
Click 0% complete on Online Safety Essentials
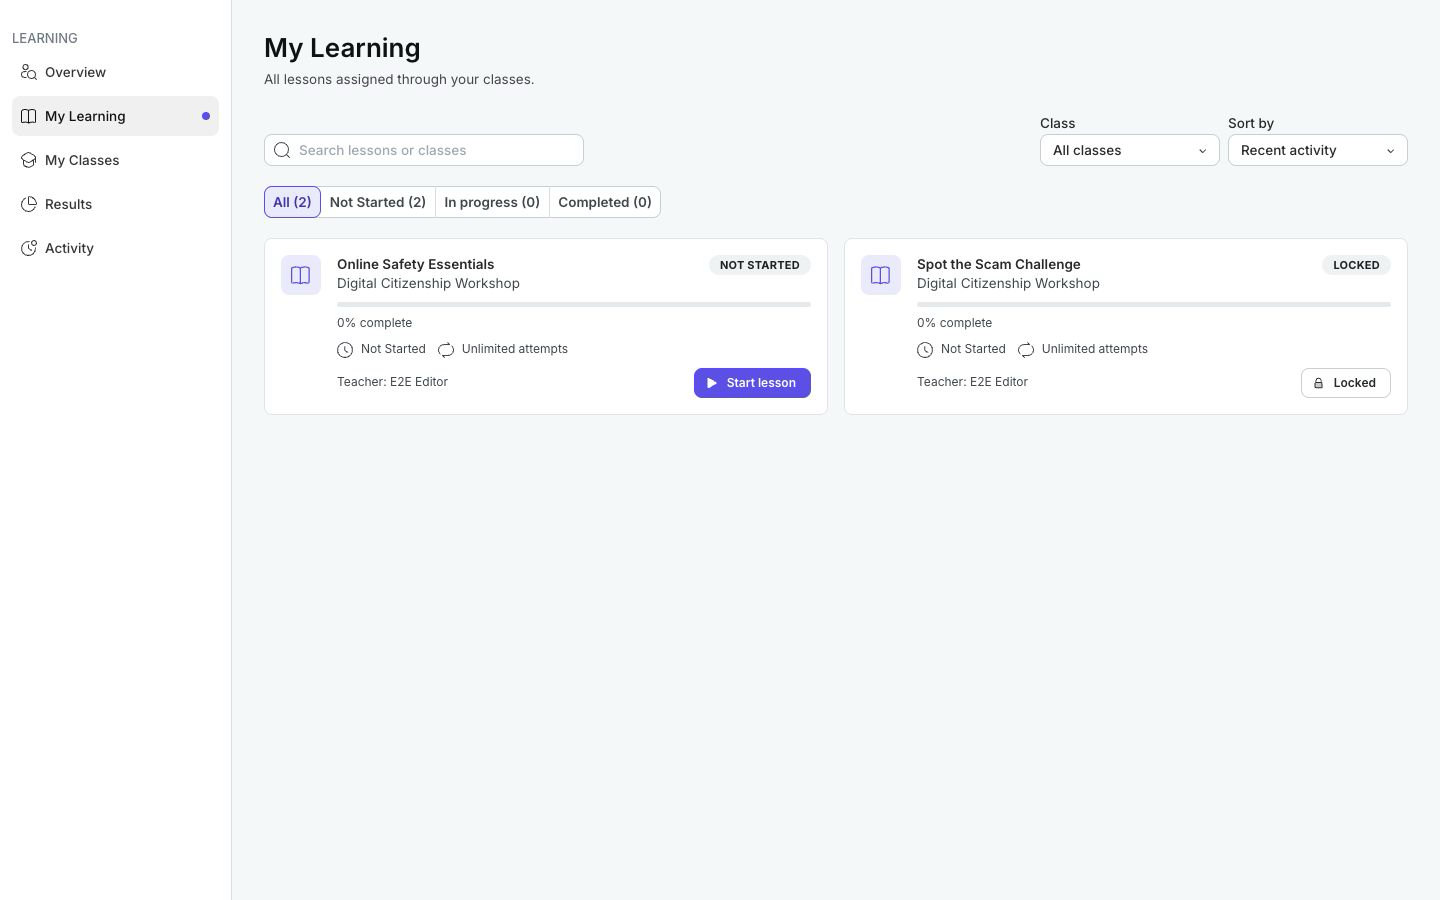[375, 323]
